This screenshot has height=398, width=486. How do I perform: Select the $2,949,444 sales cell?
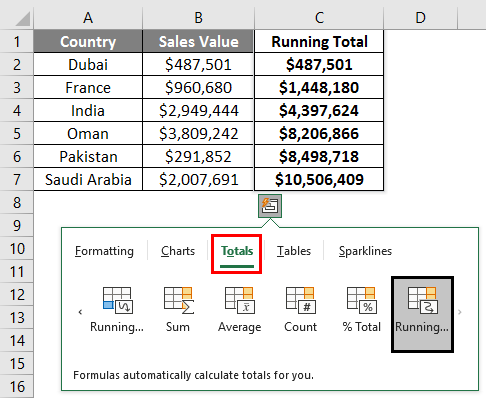pyautogui.click(x=198, y=110)
